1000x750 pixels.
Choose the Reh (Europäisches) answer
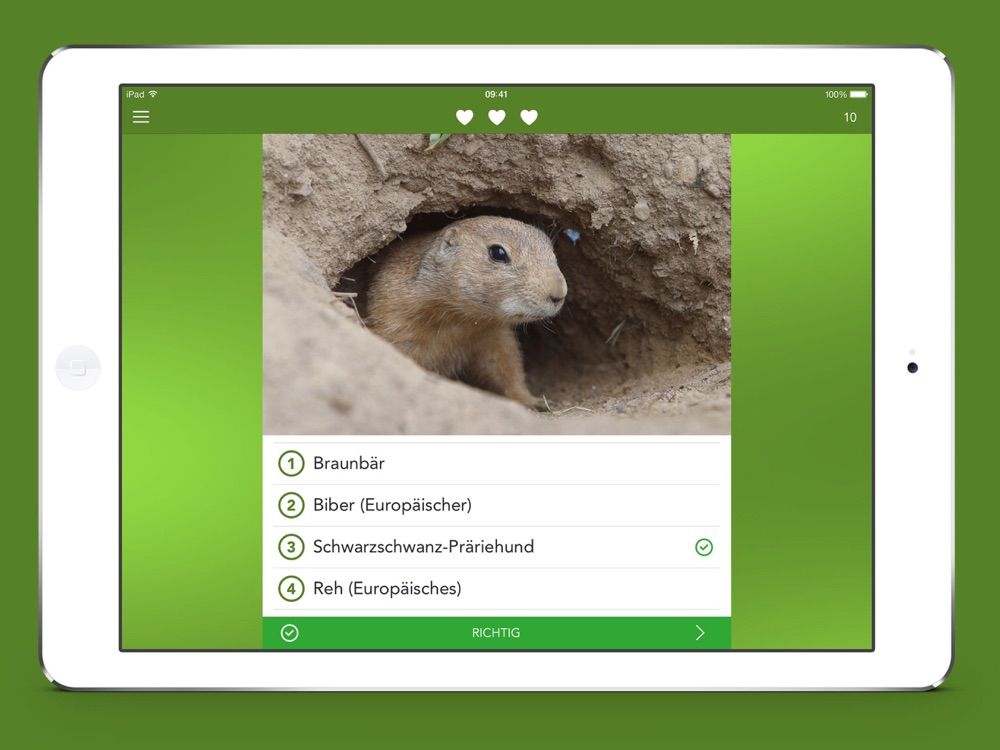tap(496, 589)
